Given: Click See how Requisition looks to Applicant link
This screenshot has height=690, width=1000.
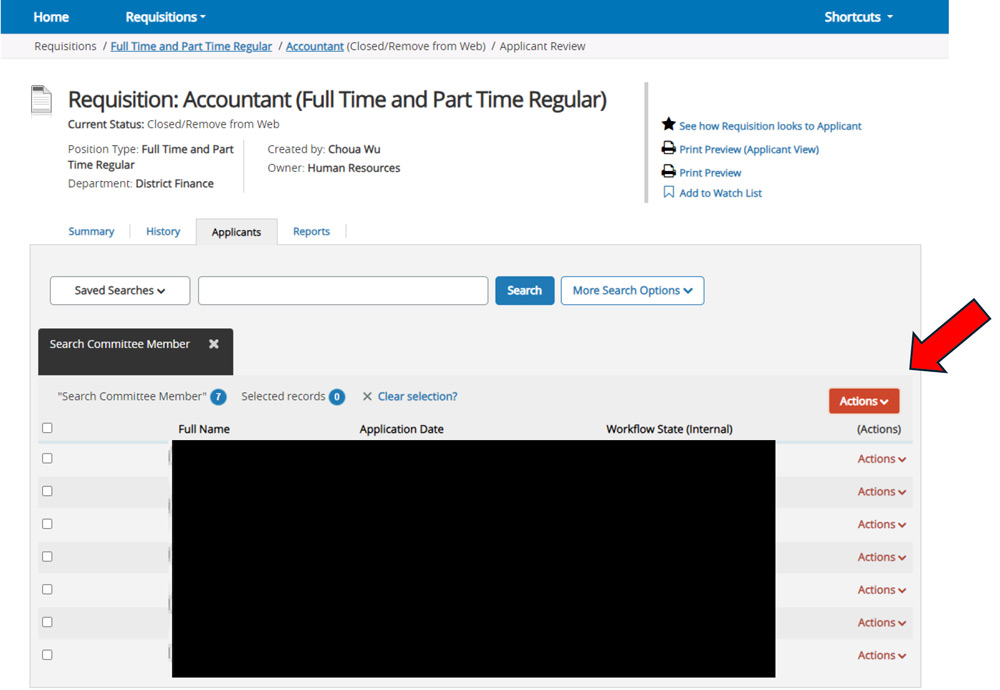Looking at the screenshot, I should click(770, 126).
